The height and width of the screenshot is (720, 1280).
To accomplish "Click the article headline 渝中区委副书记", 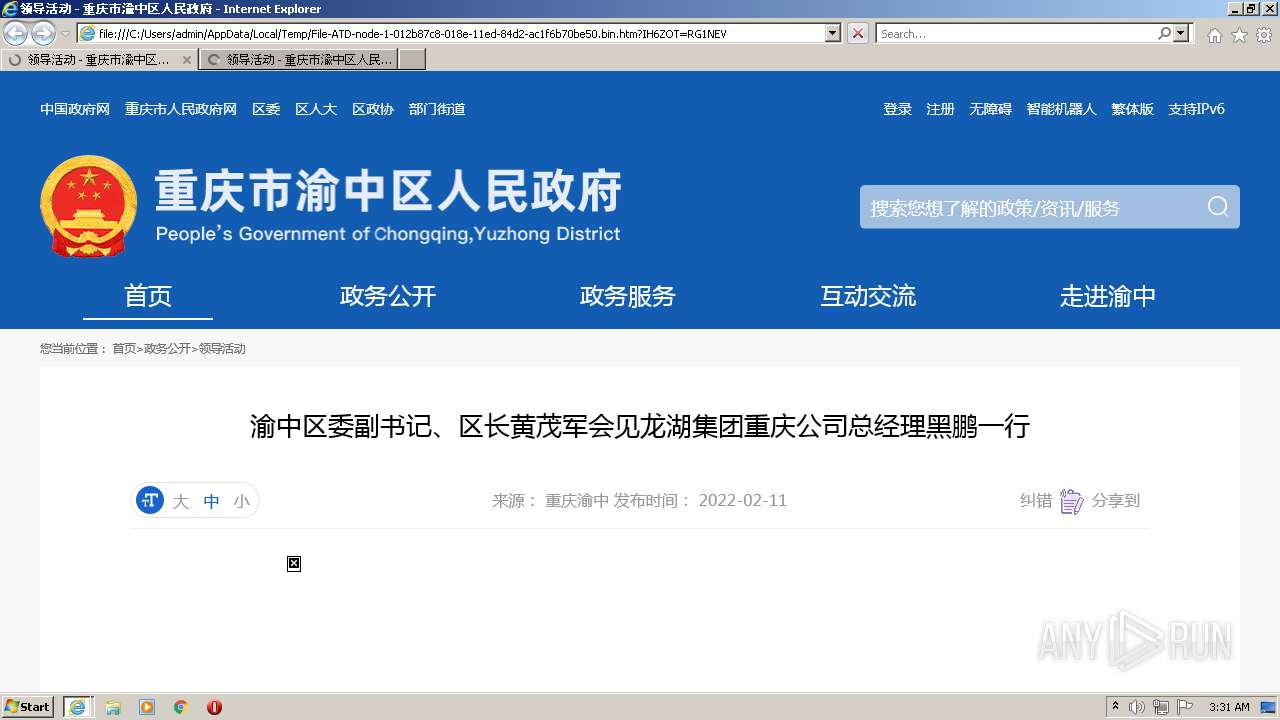I will pos(640,427).
